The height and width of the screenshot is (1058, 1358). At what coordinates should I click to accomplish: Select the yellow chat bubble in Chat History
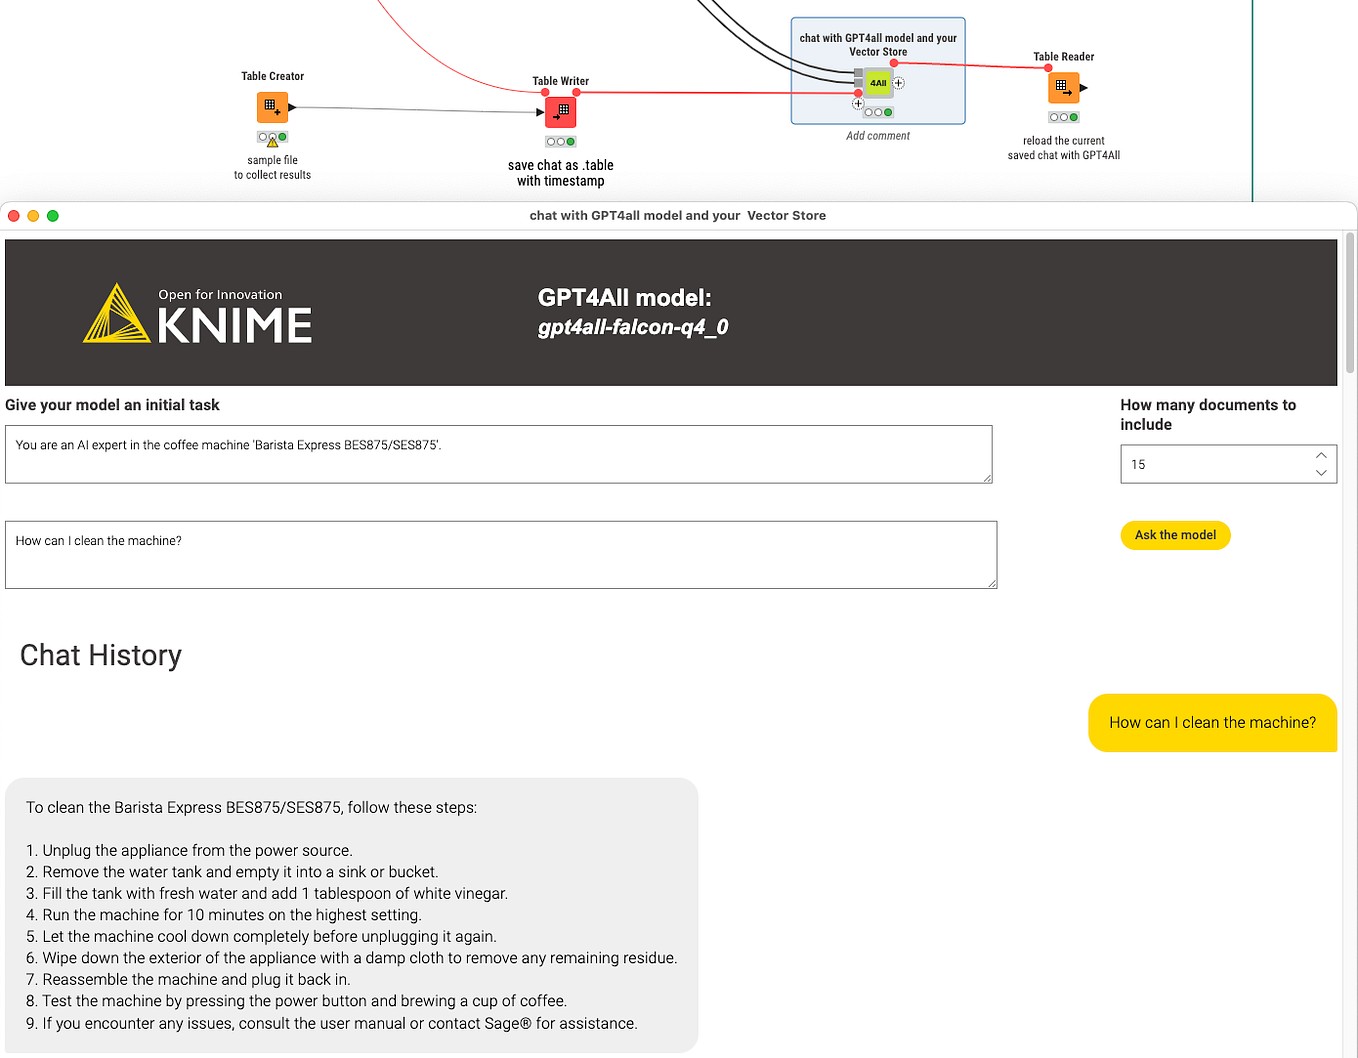pos(1212,722)
